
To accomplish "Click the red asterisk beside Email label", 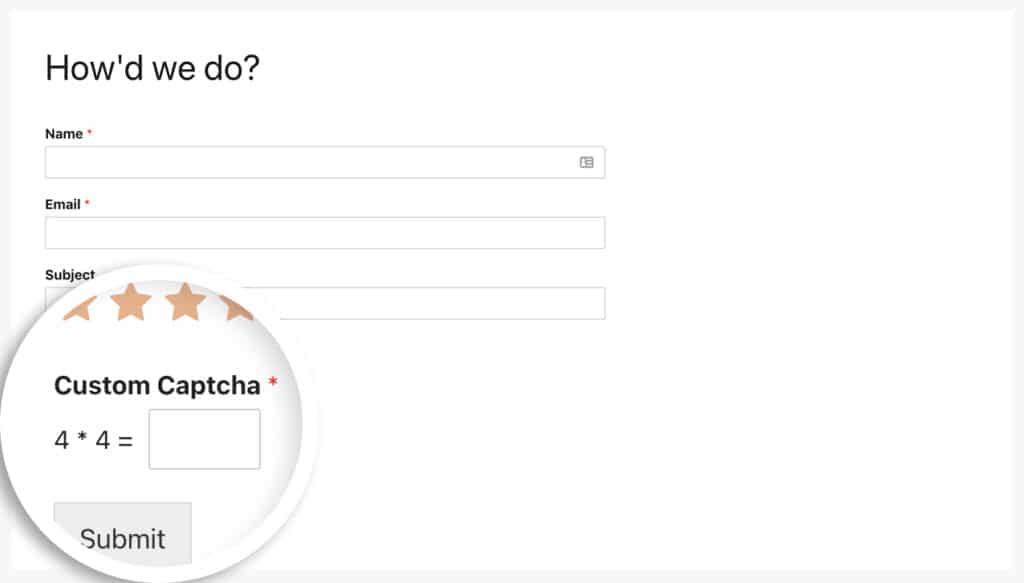I will 87,203.
